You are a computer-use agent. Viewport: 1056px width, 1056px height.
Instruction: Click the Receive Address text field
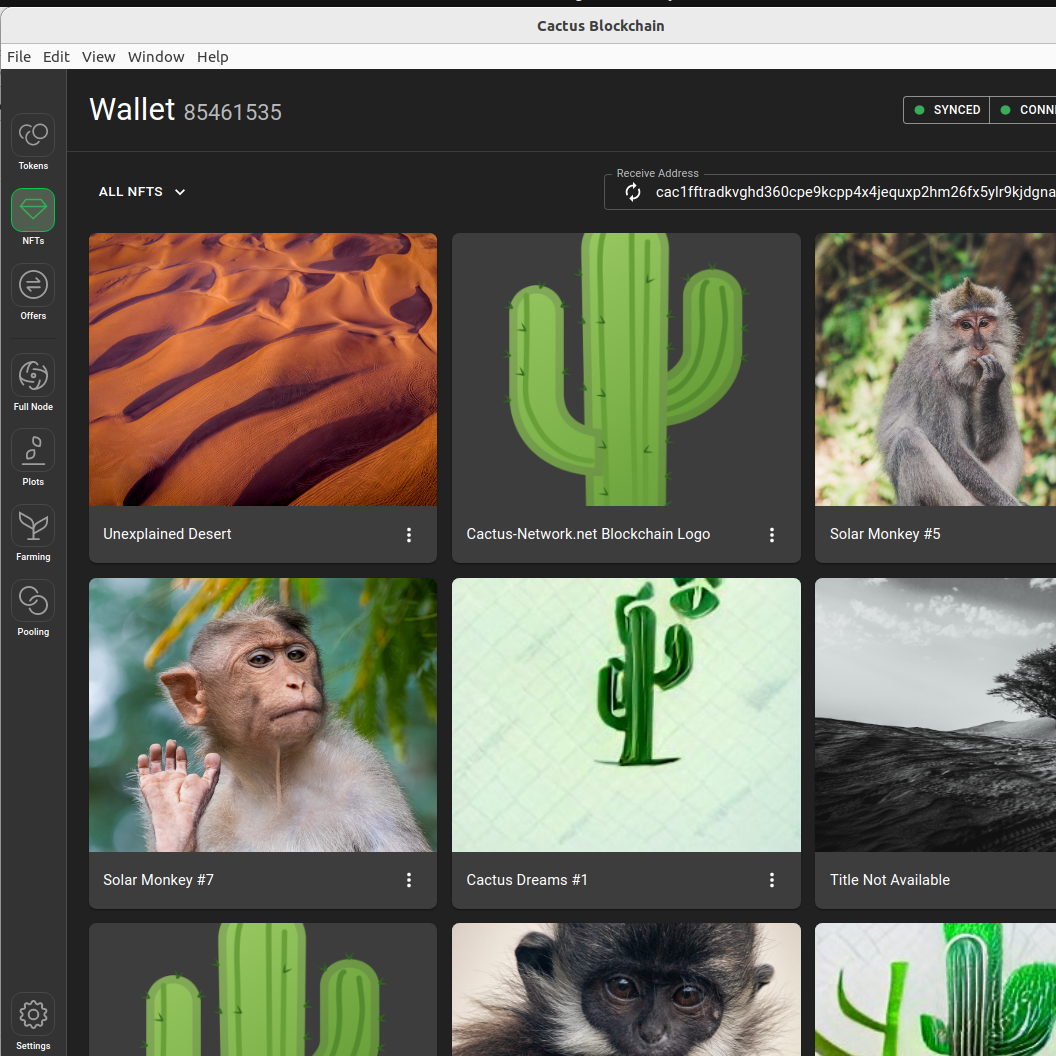[x=830, y=193]
